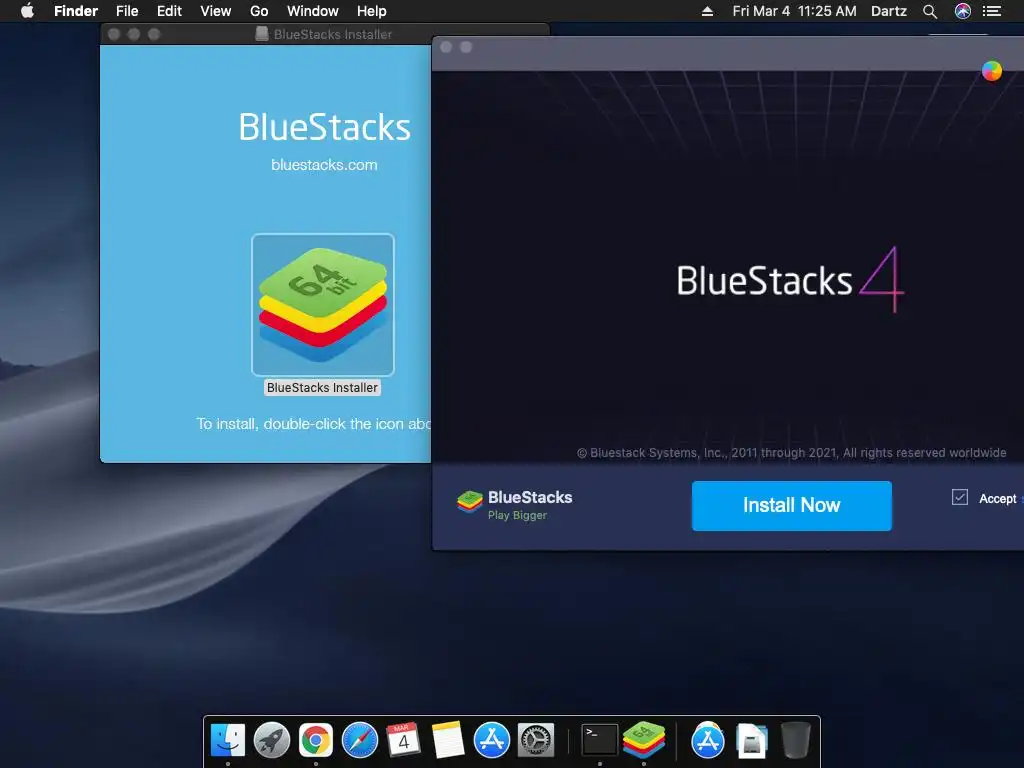Viewport: 1024px width, 768px height.
Task: Open the Edit menu
Action: click(169, 11)
